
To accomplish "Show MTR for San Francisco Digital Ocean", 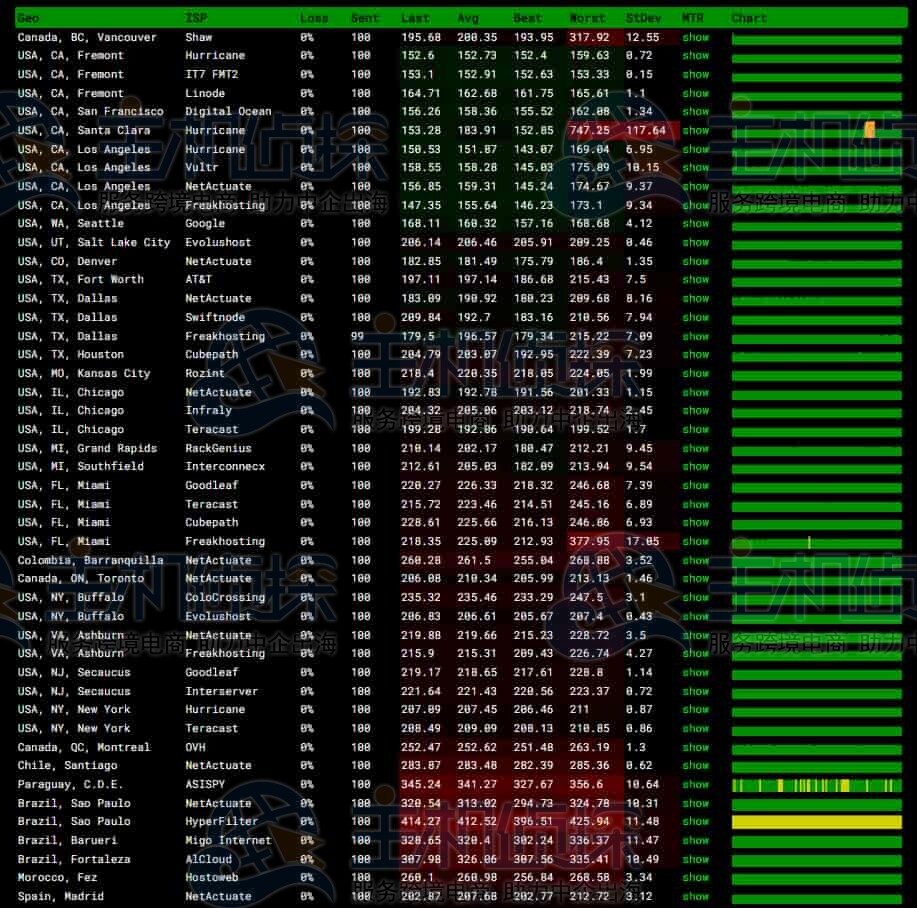I will 695,112.
